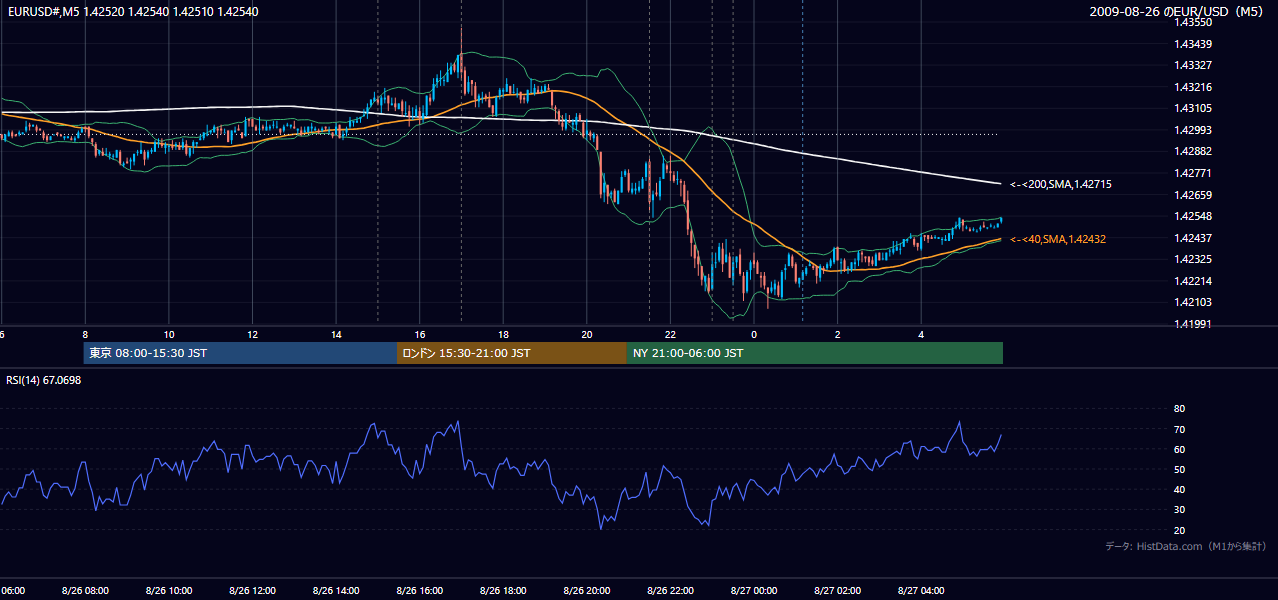Screen dimensions: 1278x600
Task: Click price level 1.41991 on axis
Action: tap(1194, 324)
